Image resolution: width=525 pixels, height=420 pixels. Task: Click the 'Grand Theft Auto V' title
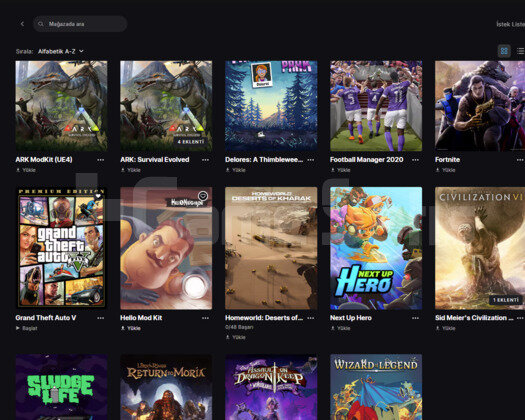[x=46, y=318]
